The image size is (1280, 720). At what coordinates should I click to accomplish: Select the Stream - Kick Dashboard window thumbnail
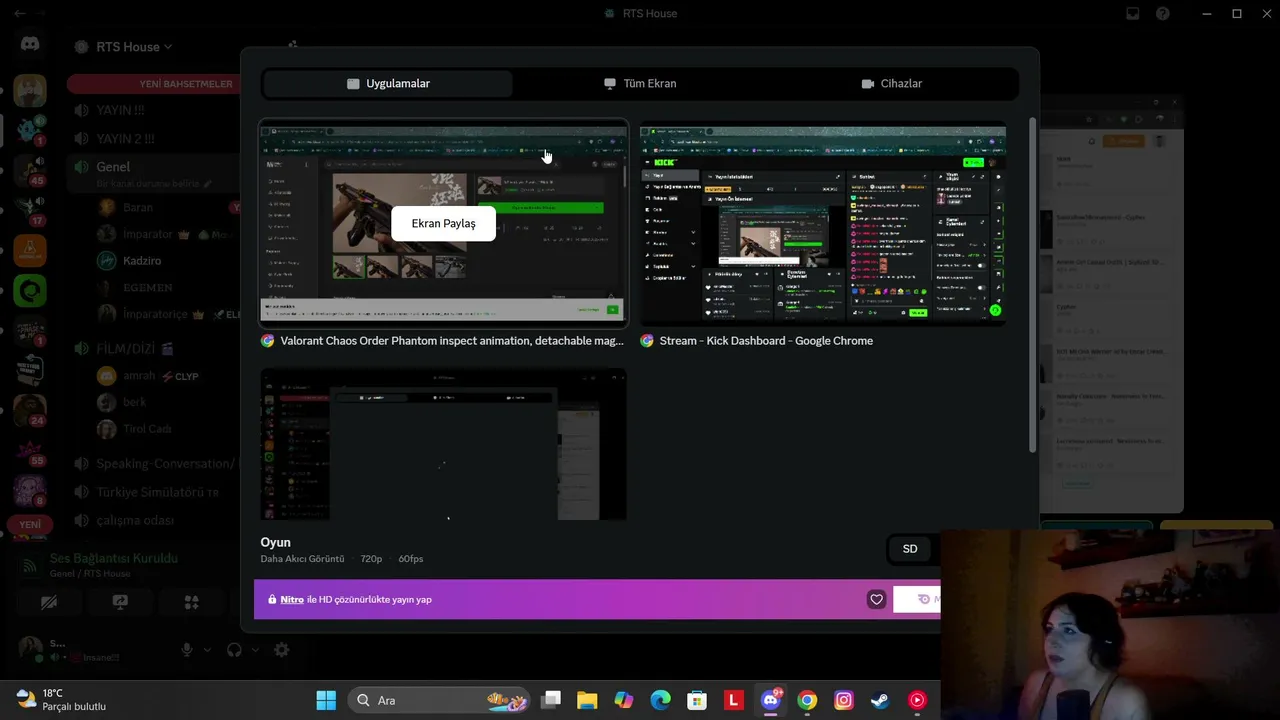[823, 223]
